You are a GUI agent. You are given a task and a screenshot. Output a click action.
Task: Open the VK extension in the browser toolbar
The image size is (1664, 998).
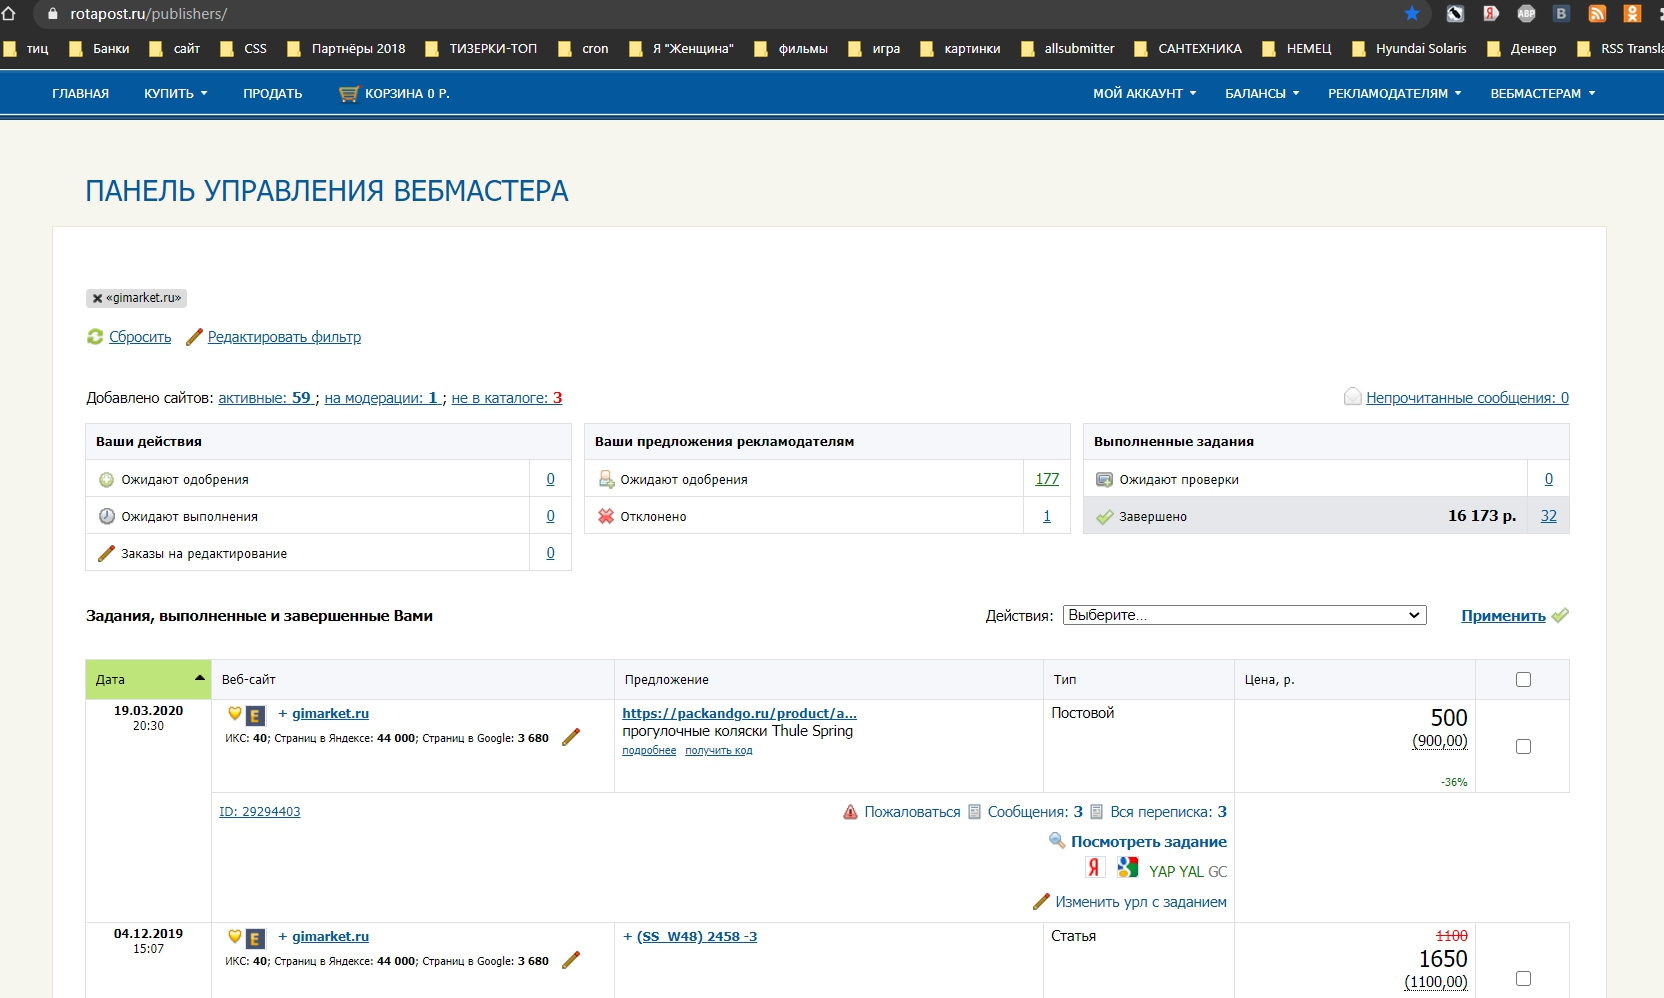1561,13
